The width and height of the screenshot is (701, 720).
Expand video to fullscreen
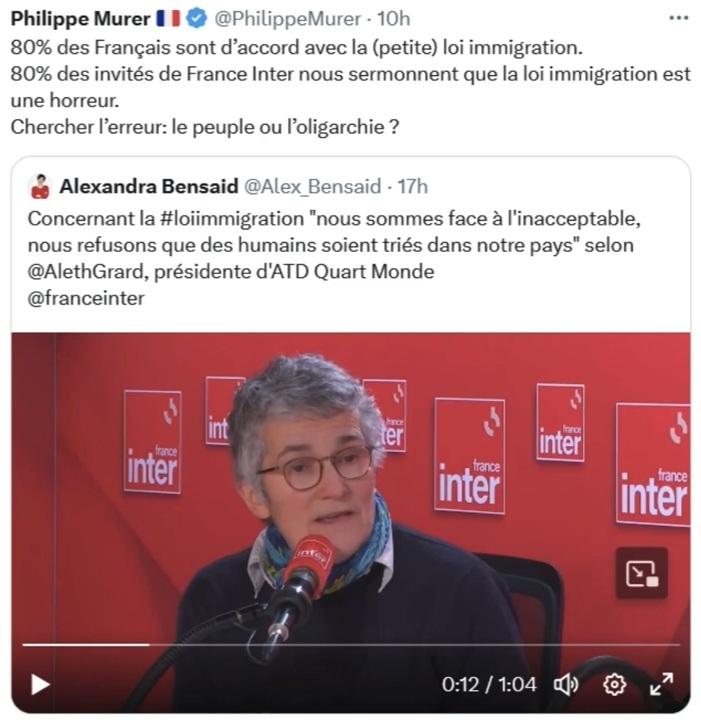click(x=662, y=684)
